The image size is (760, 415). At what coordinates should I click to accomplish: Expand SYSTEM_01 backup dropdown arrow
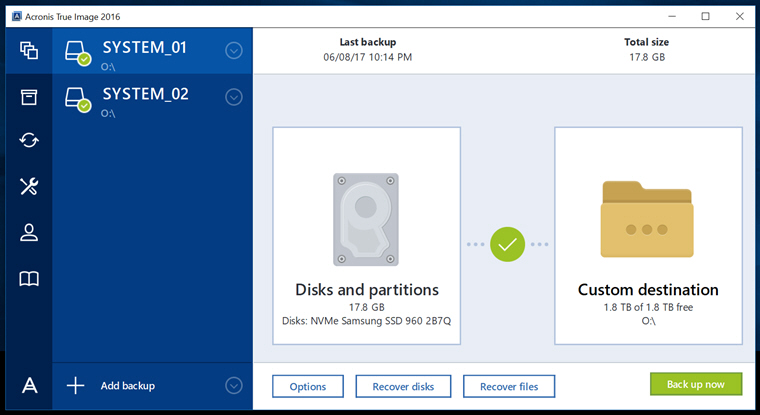[234, 51]
